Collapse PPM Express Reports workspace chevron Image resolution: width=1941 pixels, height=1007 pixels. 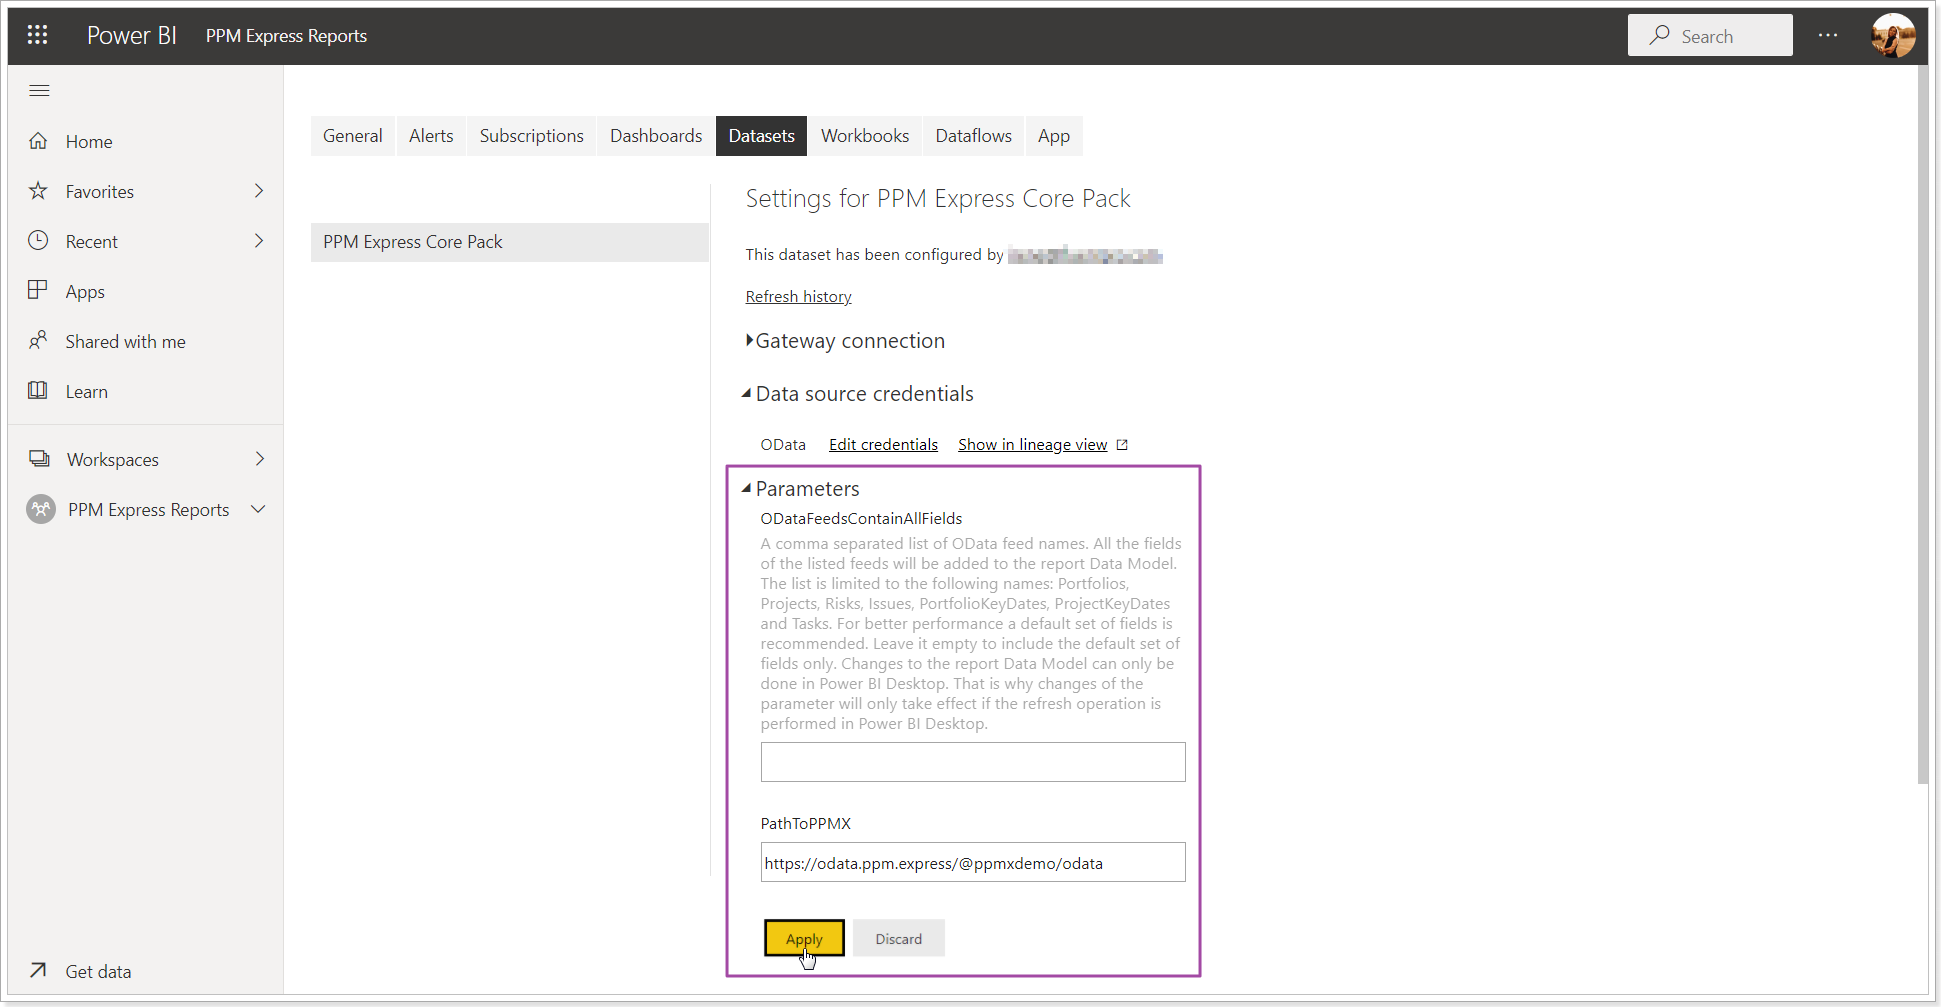[x=258, y=509]
